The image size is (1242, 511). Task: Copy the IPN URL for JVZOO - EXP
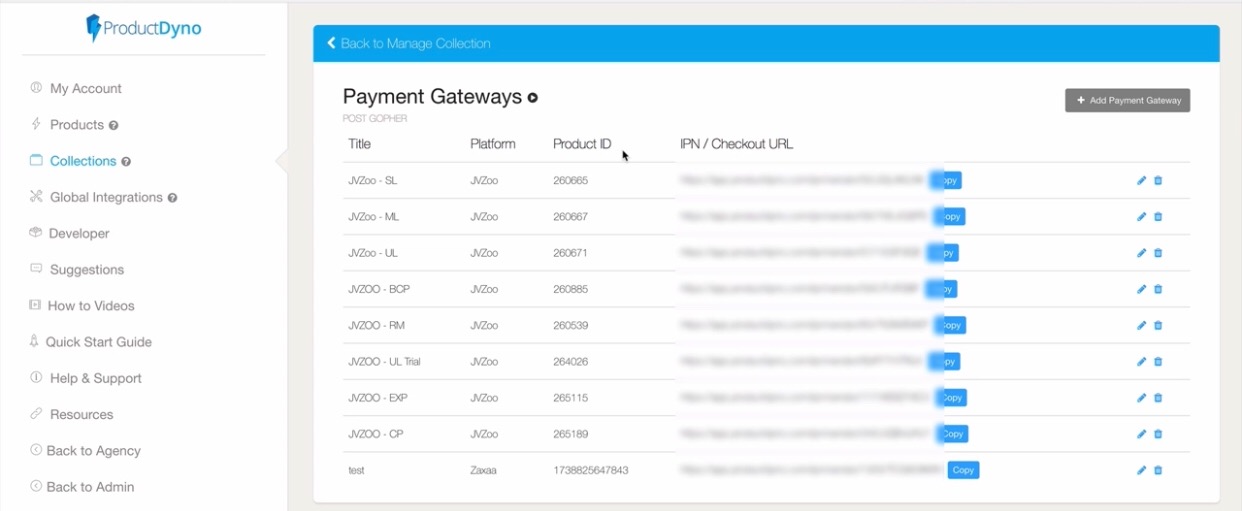coord(951,398)
